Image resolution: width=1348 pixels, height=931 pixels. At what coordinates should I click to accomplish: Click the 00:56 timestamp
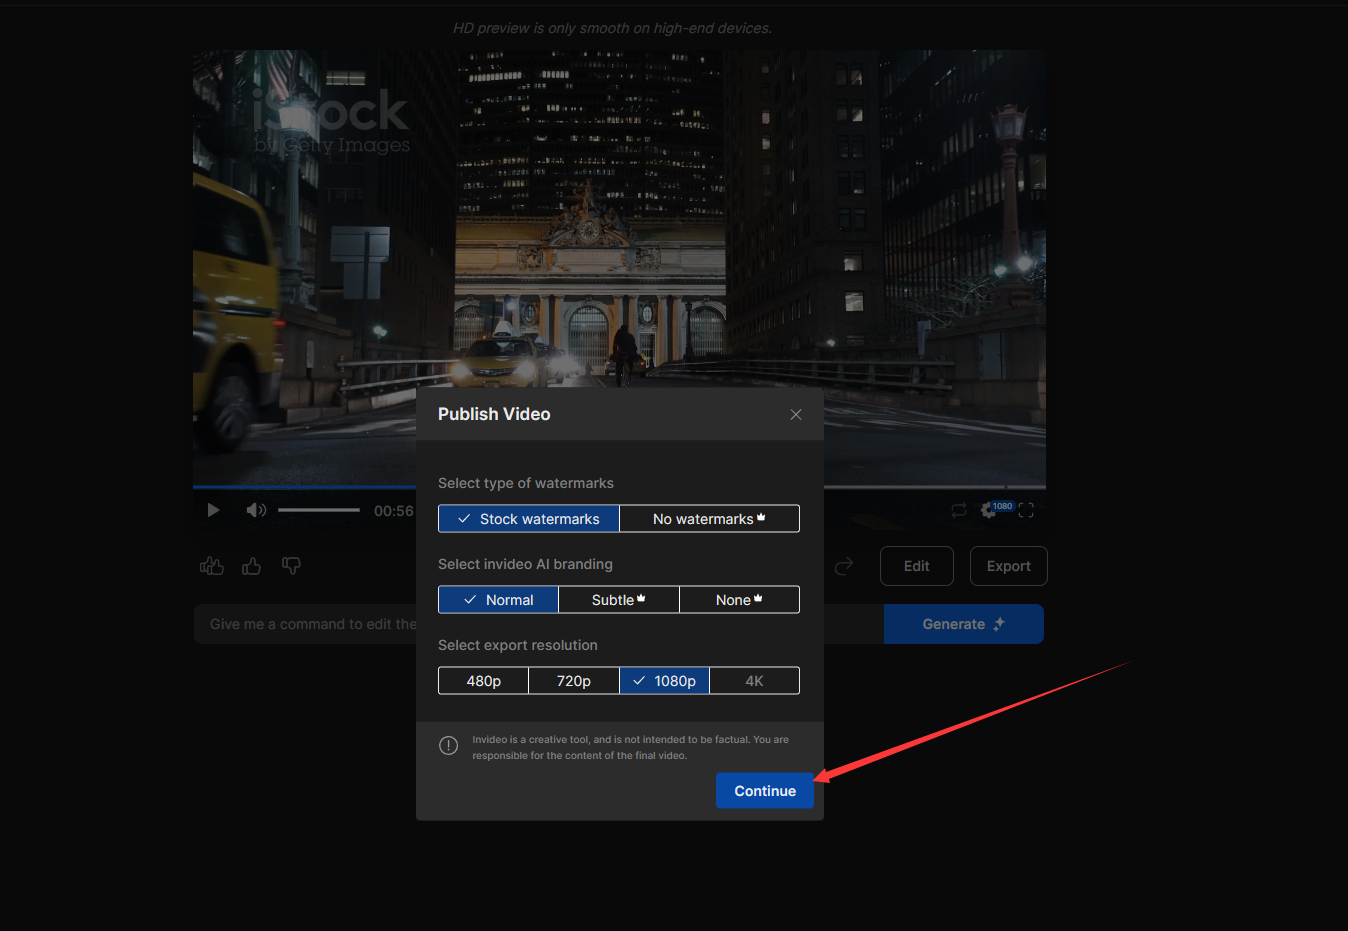coord(394,511)
